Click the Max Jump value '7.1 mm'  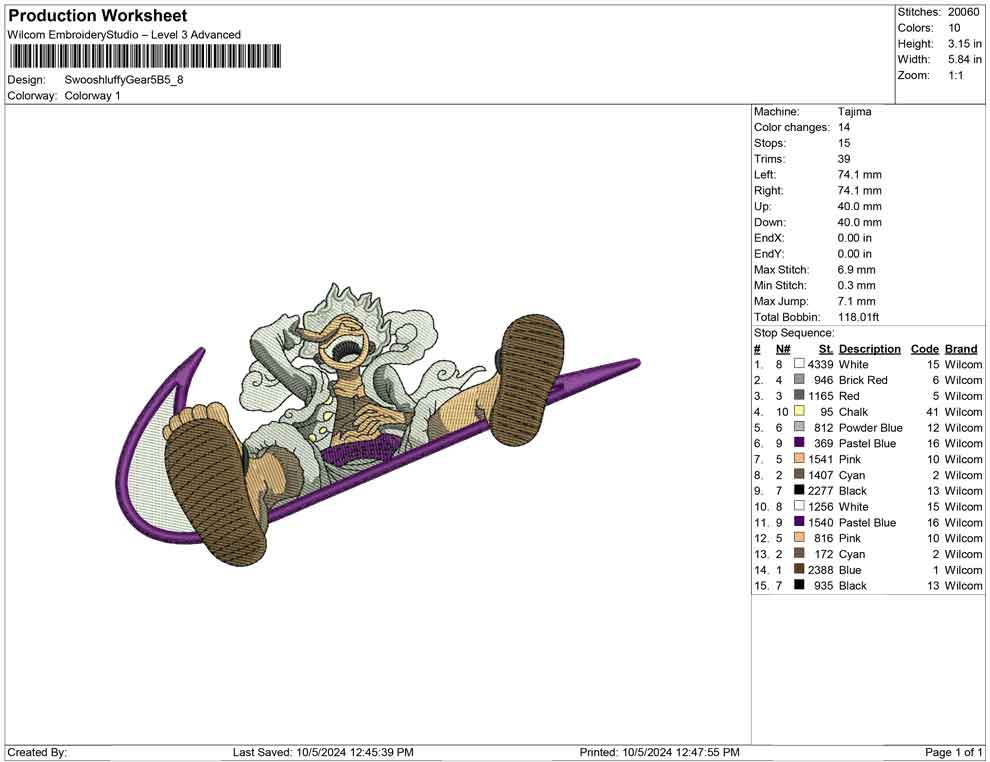click(x=856, y=301)
